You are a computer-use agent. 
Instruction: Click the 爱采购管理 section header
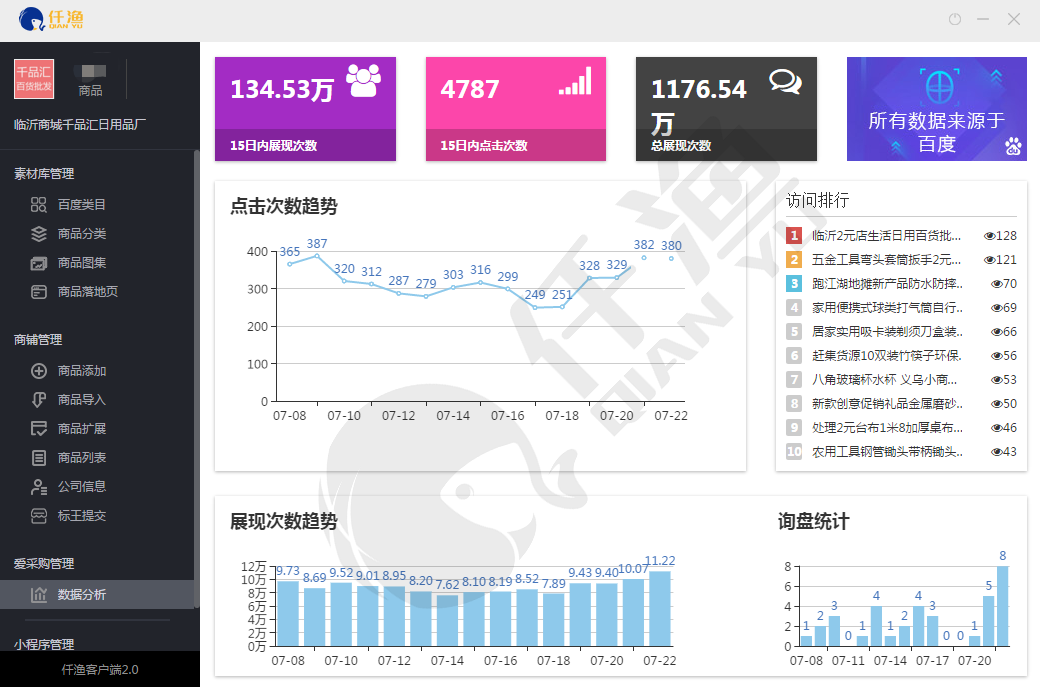point(44,564)
